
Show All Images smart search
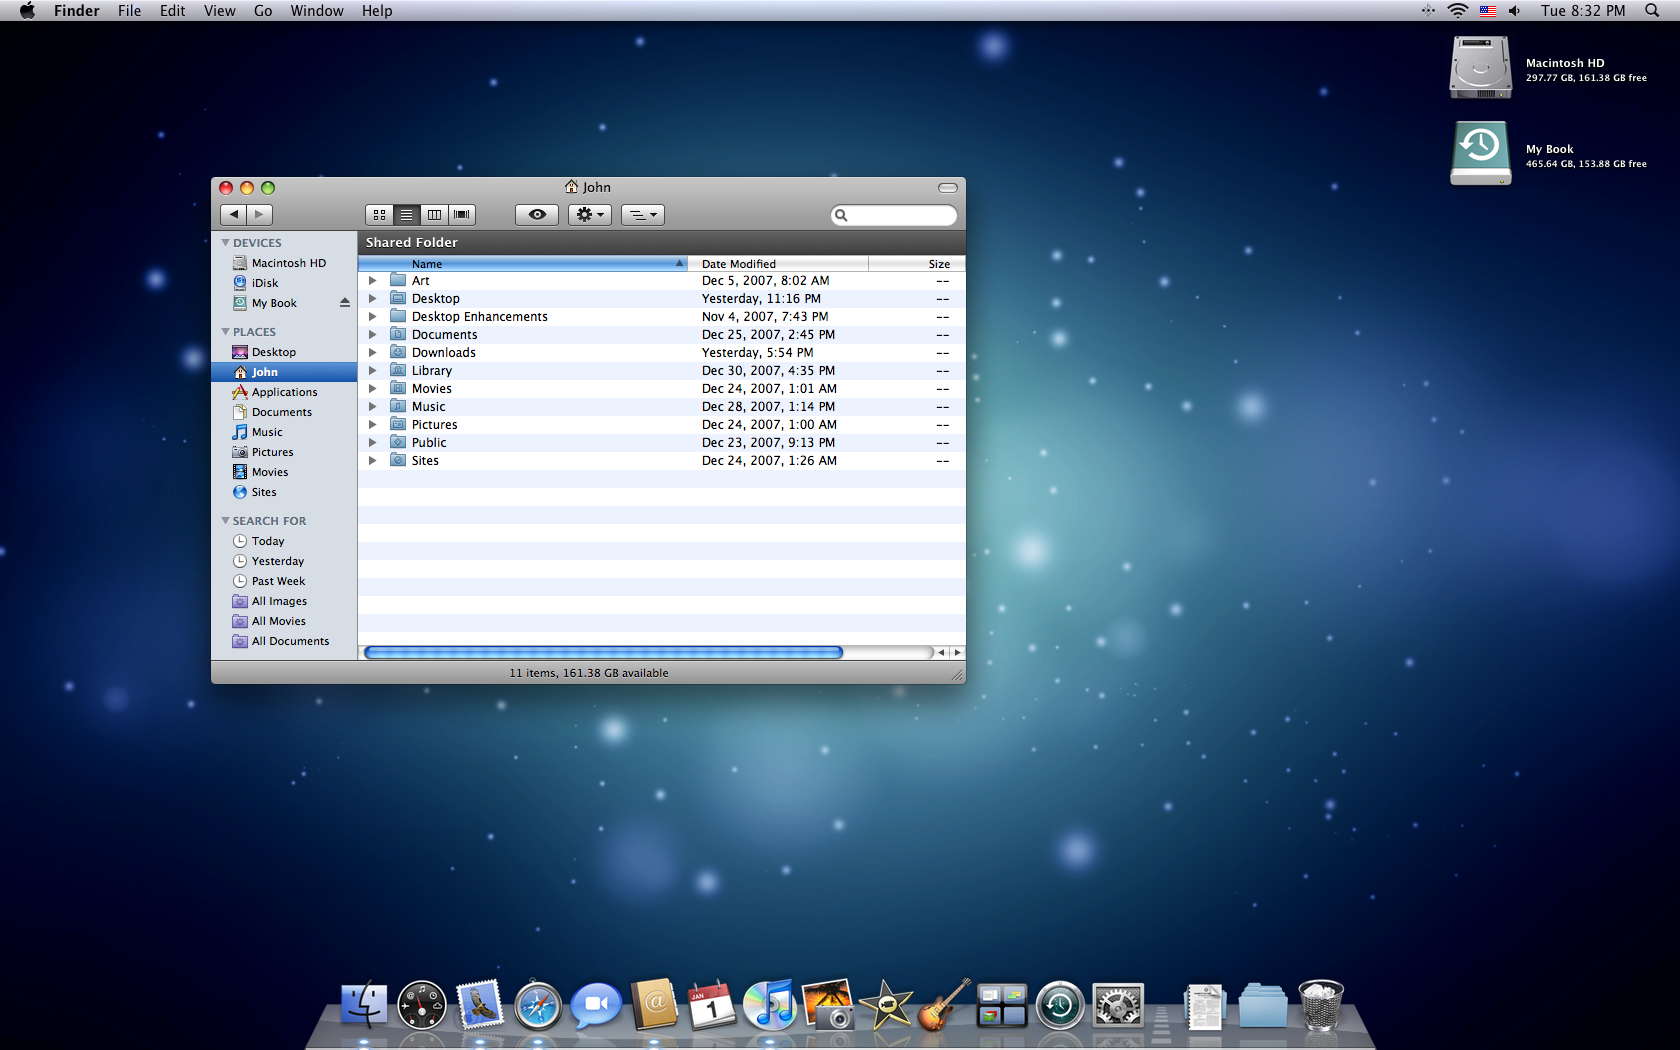tap(284, 601)
